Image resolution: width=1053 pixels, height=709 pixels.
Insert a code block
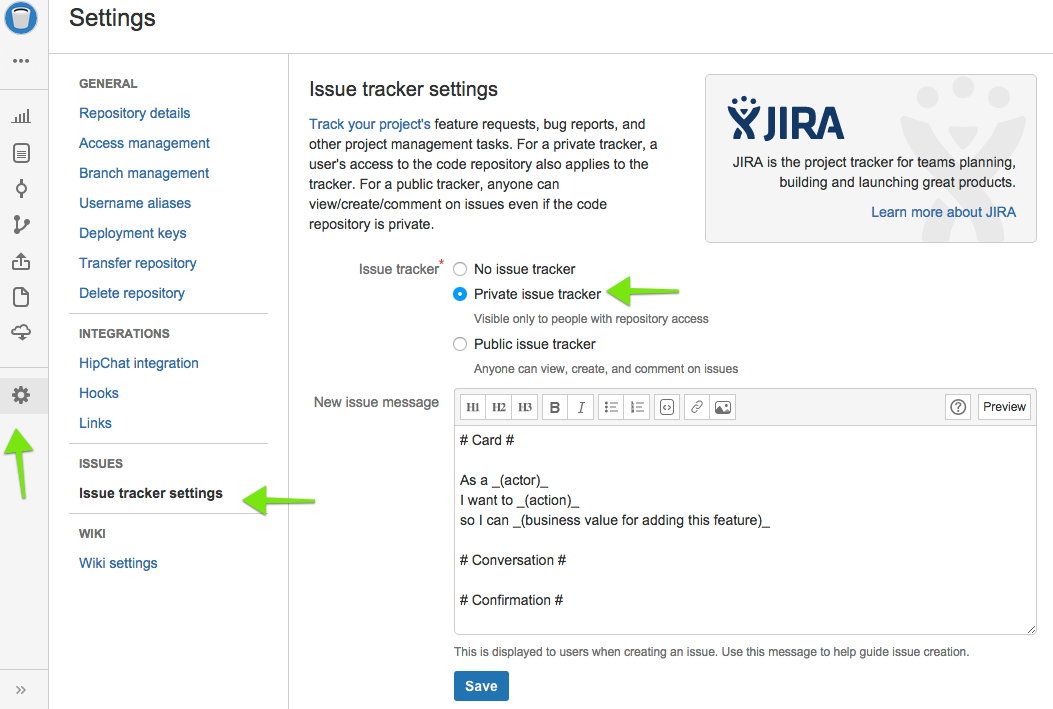click(x=667, y=407)
